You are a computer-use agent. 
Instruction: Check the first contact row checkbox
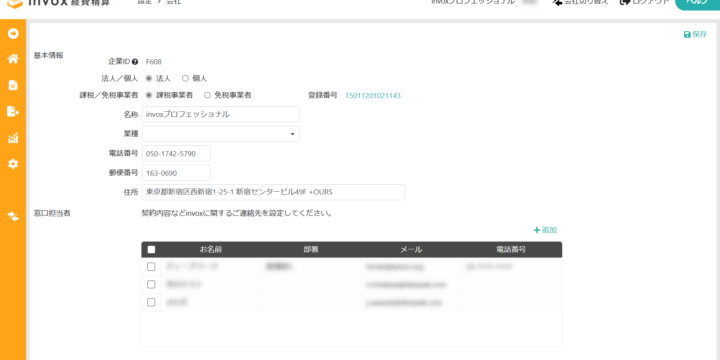(x=151, y=267)
